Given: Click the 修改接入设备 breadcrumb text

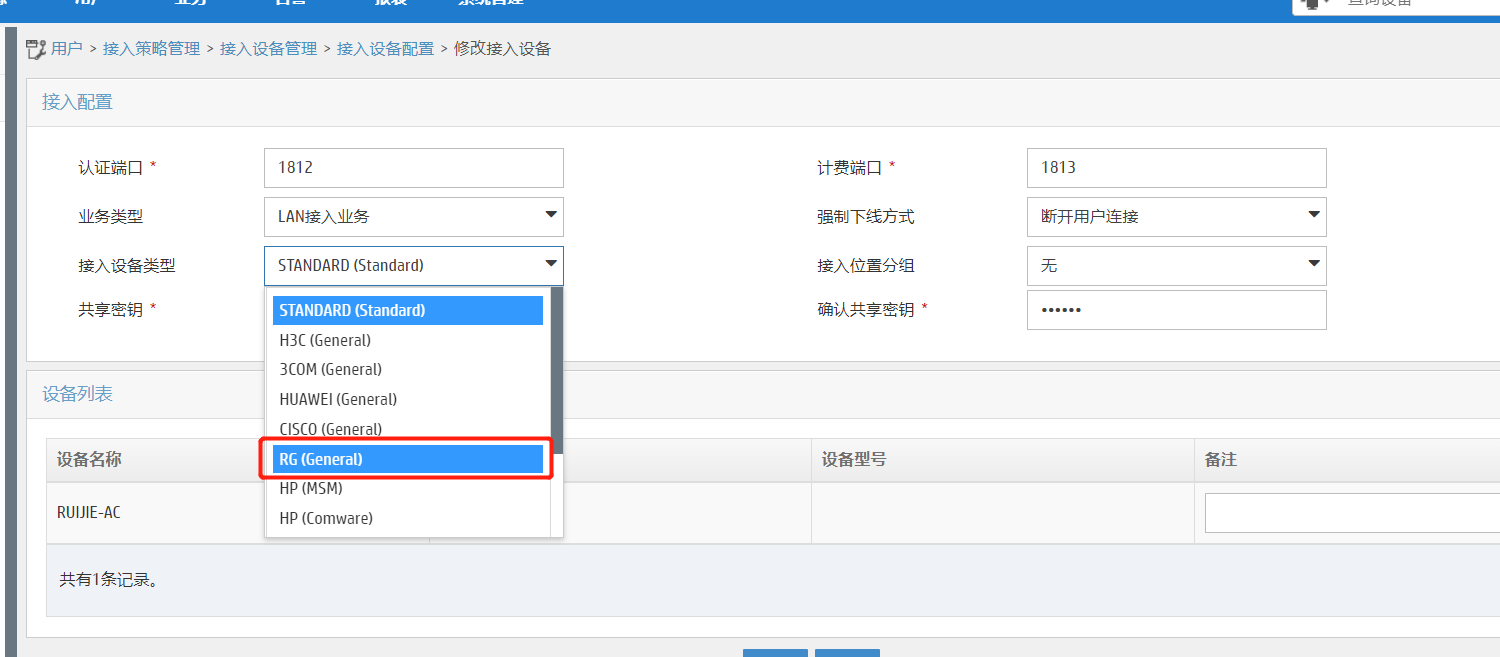Looking at the screenshot, I should coord(502,48).
